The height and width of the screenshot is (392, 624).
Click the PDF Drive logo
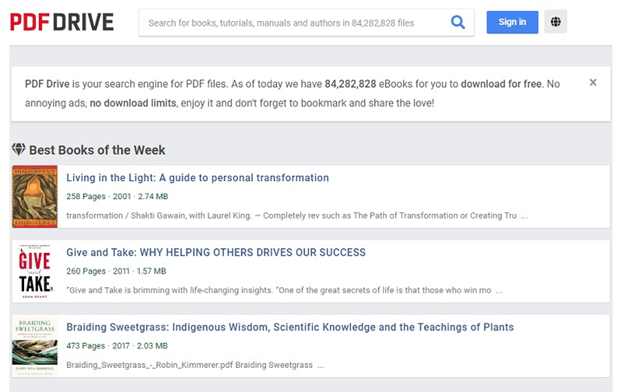62,22
